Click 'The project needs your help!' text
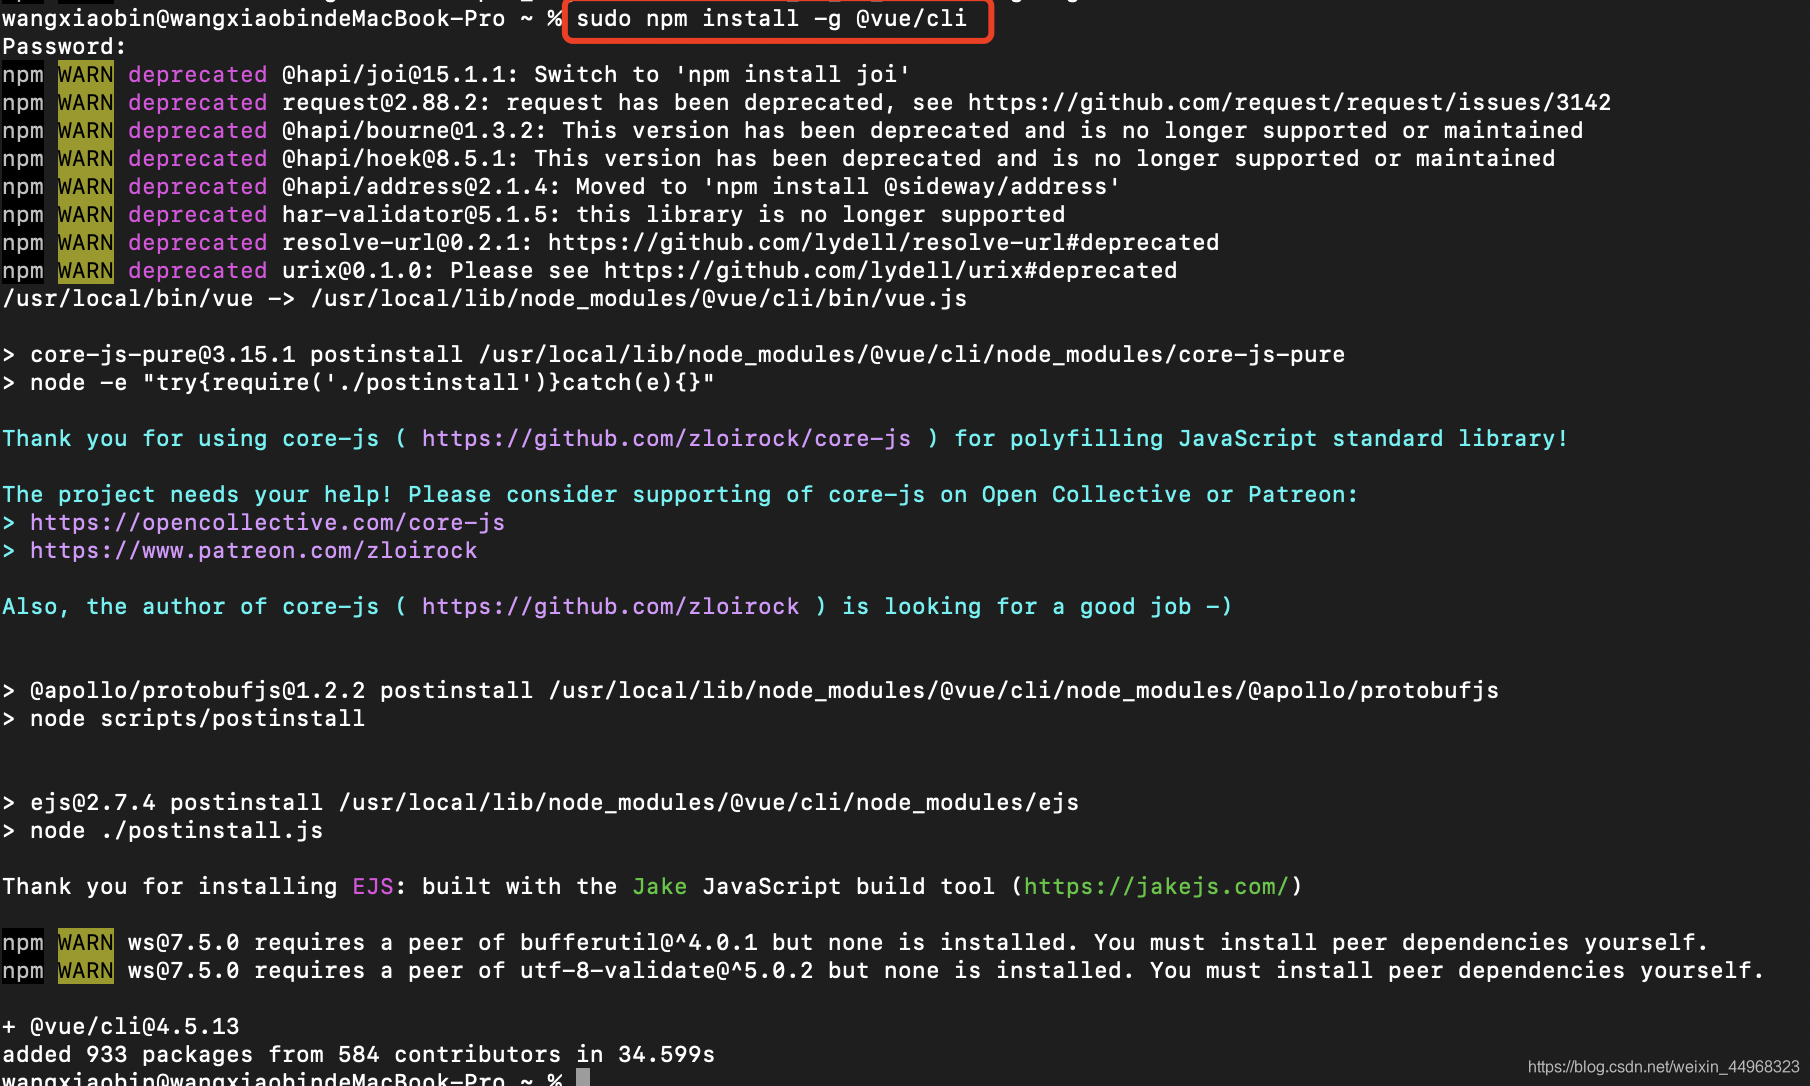The image size is (1810, 1086). pos(197,495)
